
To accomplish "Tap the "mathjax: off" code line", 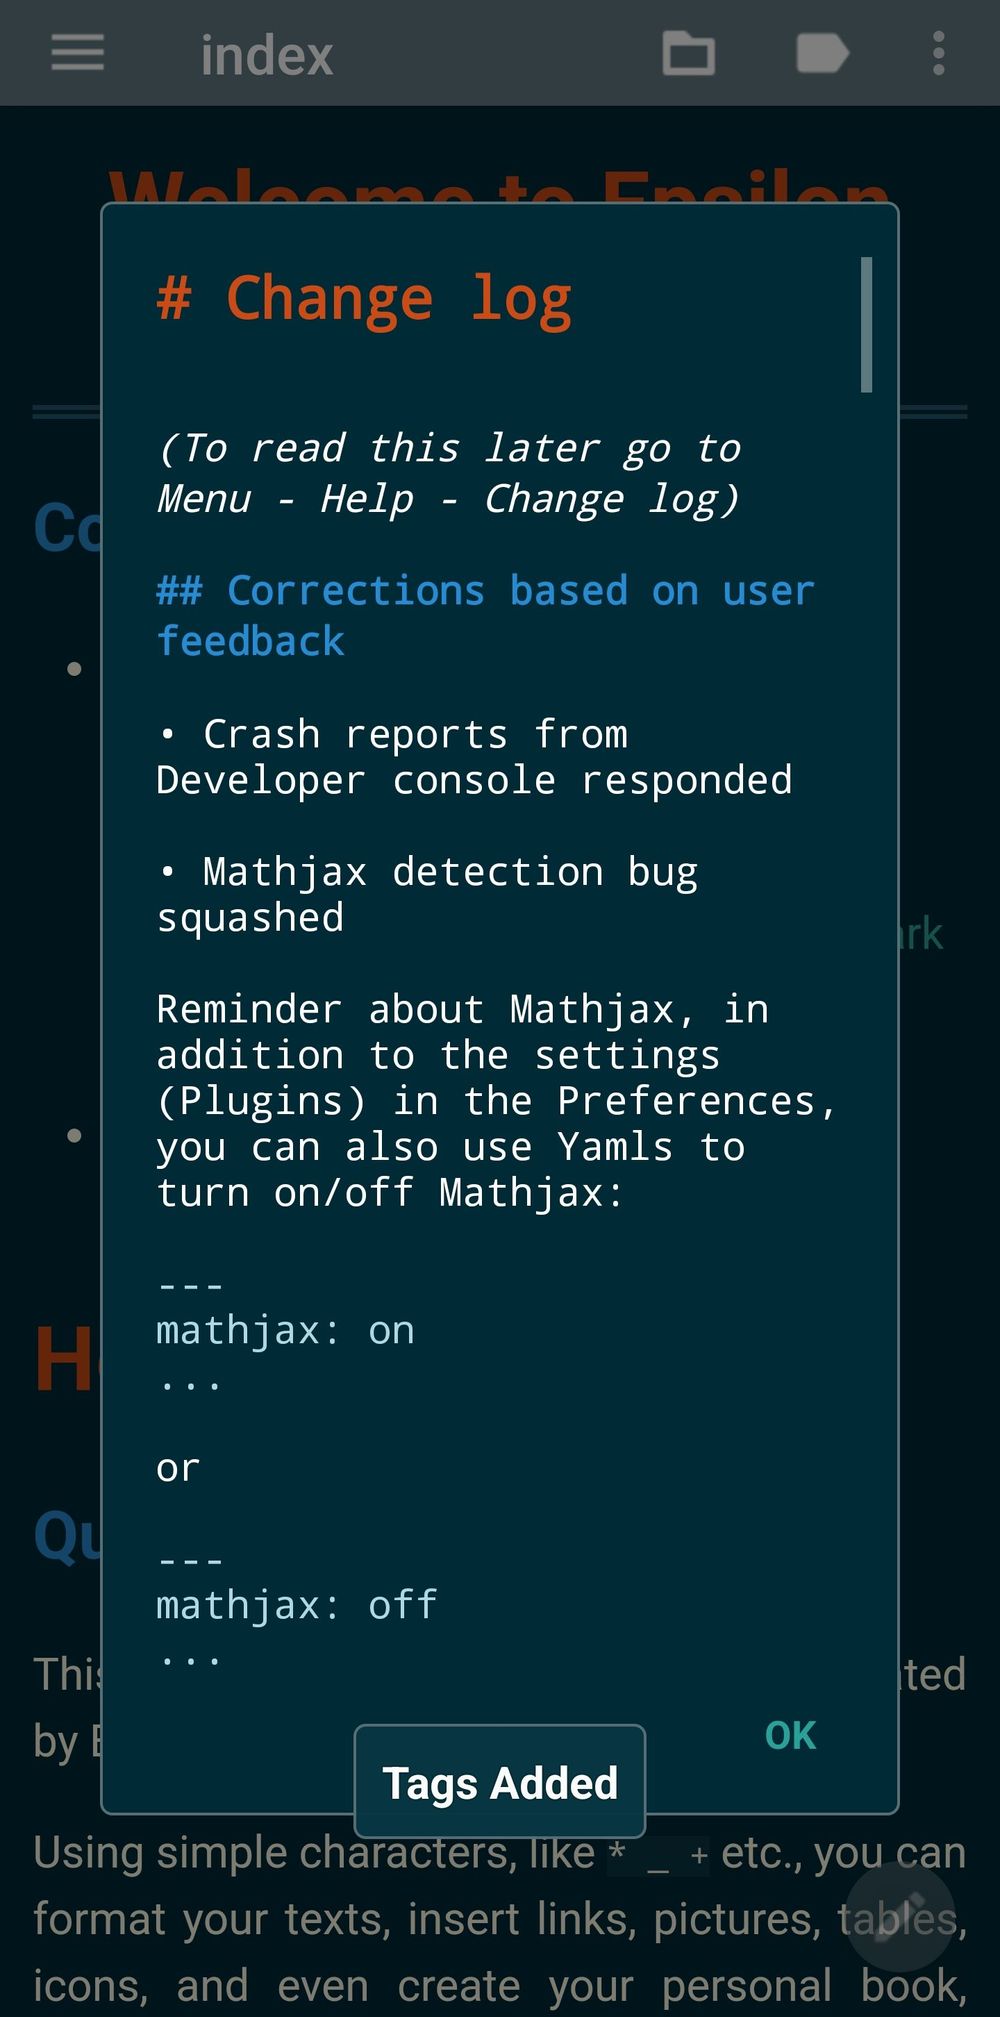I will pyautogui.click(x=295, y=1603).
